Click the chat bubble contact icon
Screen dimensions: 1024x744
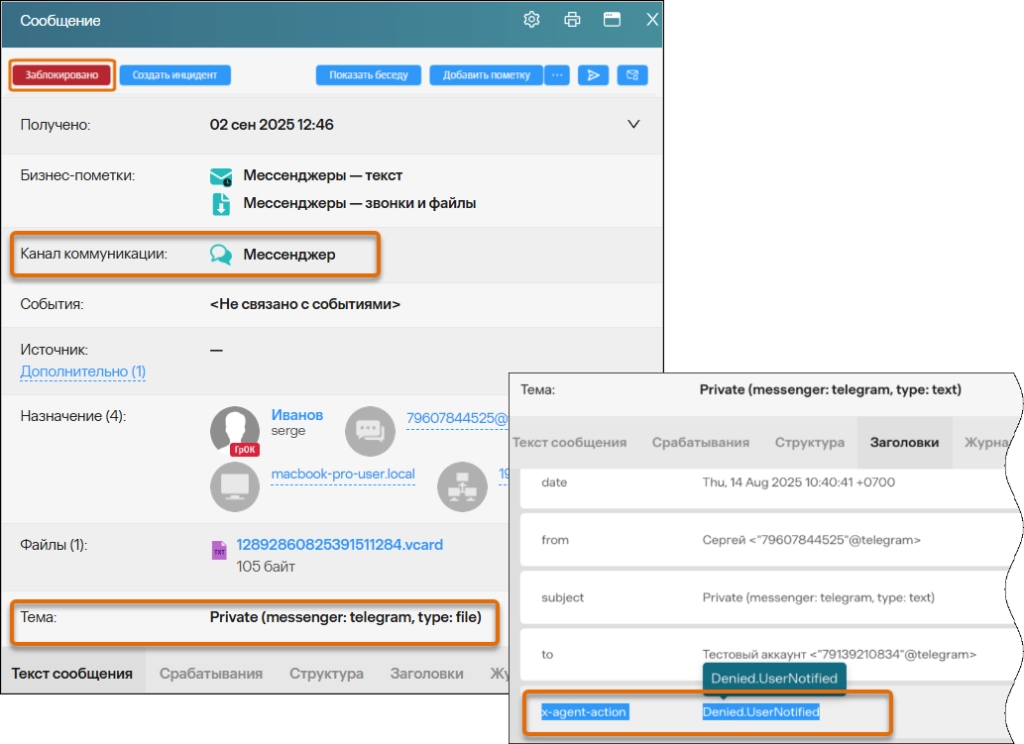[370, 431]
